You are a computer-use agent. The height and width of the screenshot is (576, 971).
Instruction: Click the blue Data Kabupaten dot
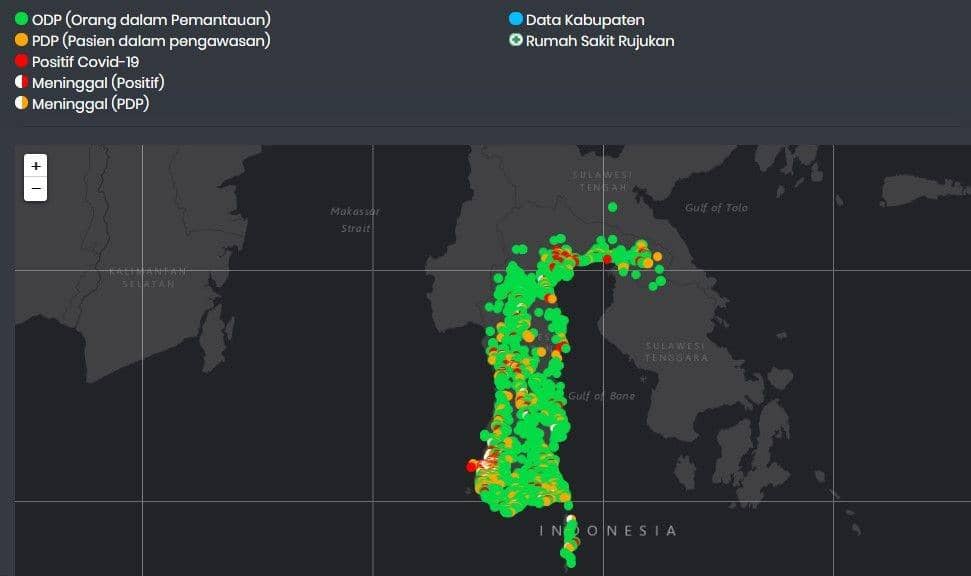[x=515, y=20]
